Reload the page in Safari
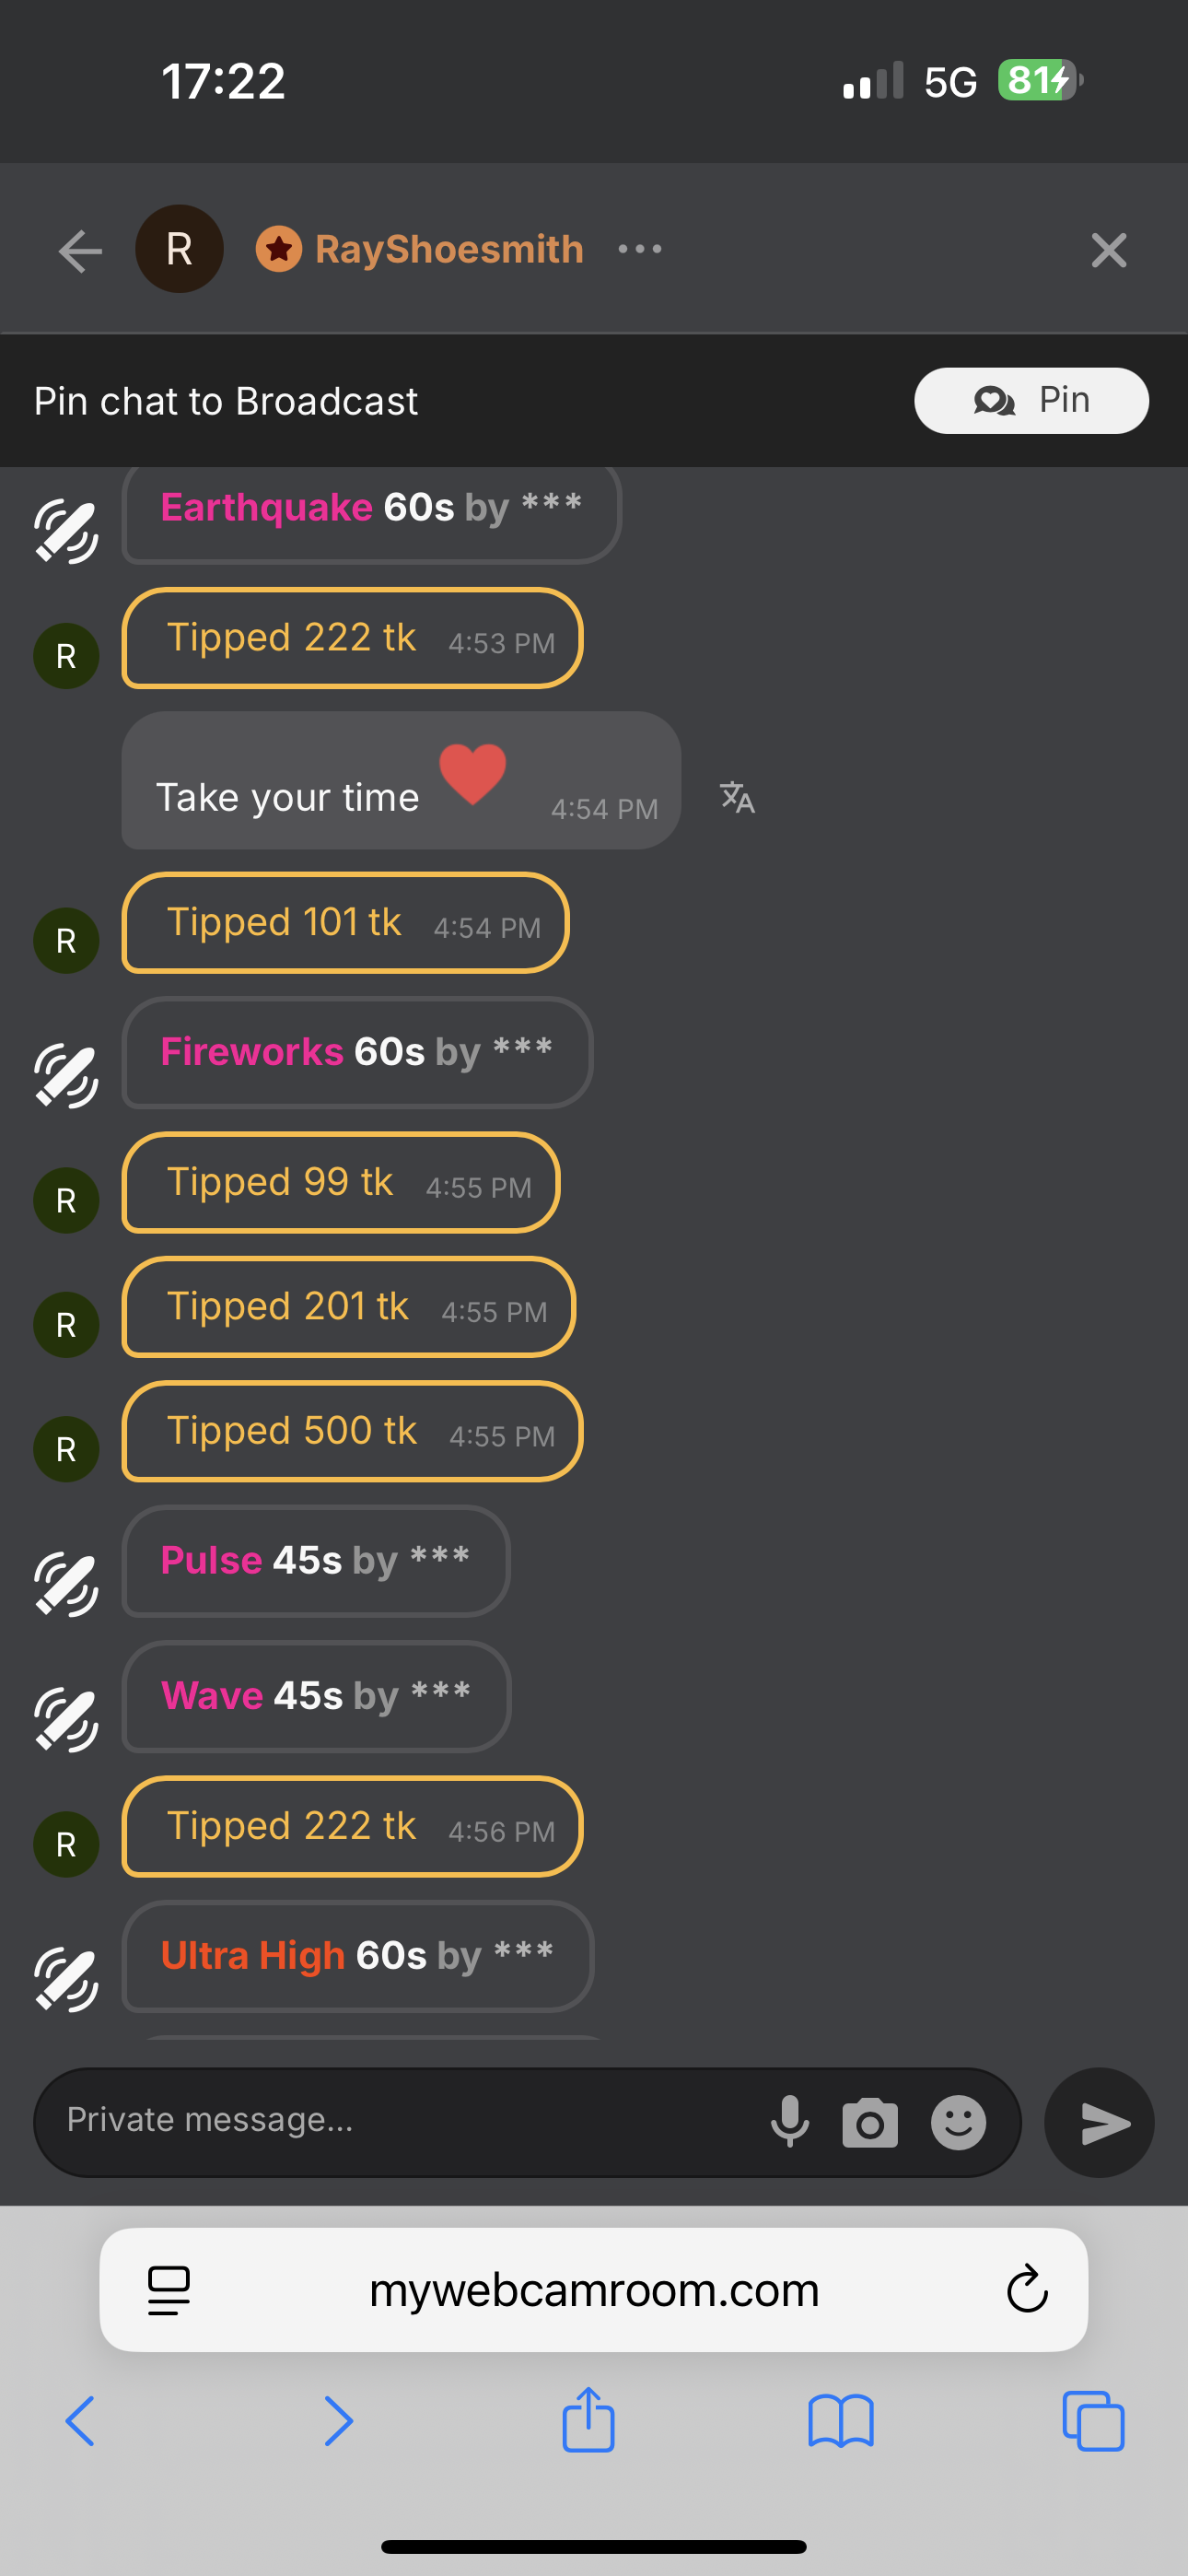Image resolution: width=1188 pixels, height=2576 pixels. [1027, 2289]
